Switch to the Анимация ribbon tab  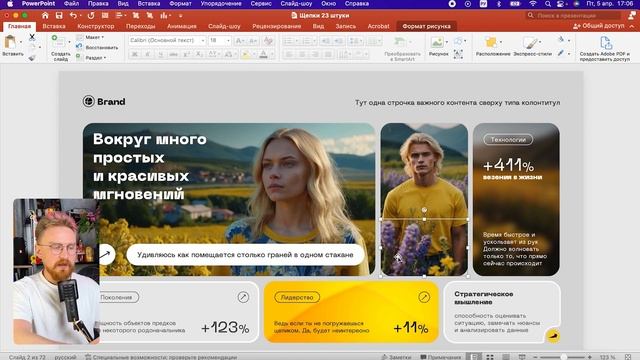pyautogui.click(x=182, y=26)
